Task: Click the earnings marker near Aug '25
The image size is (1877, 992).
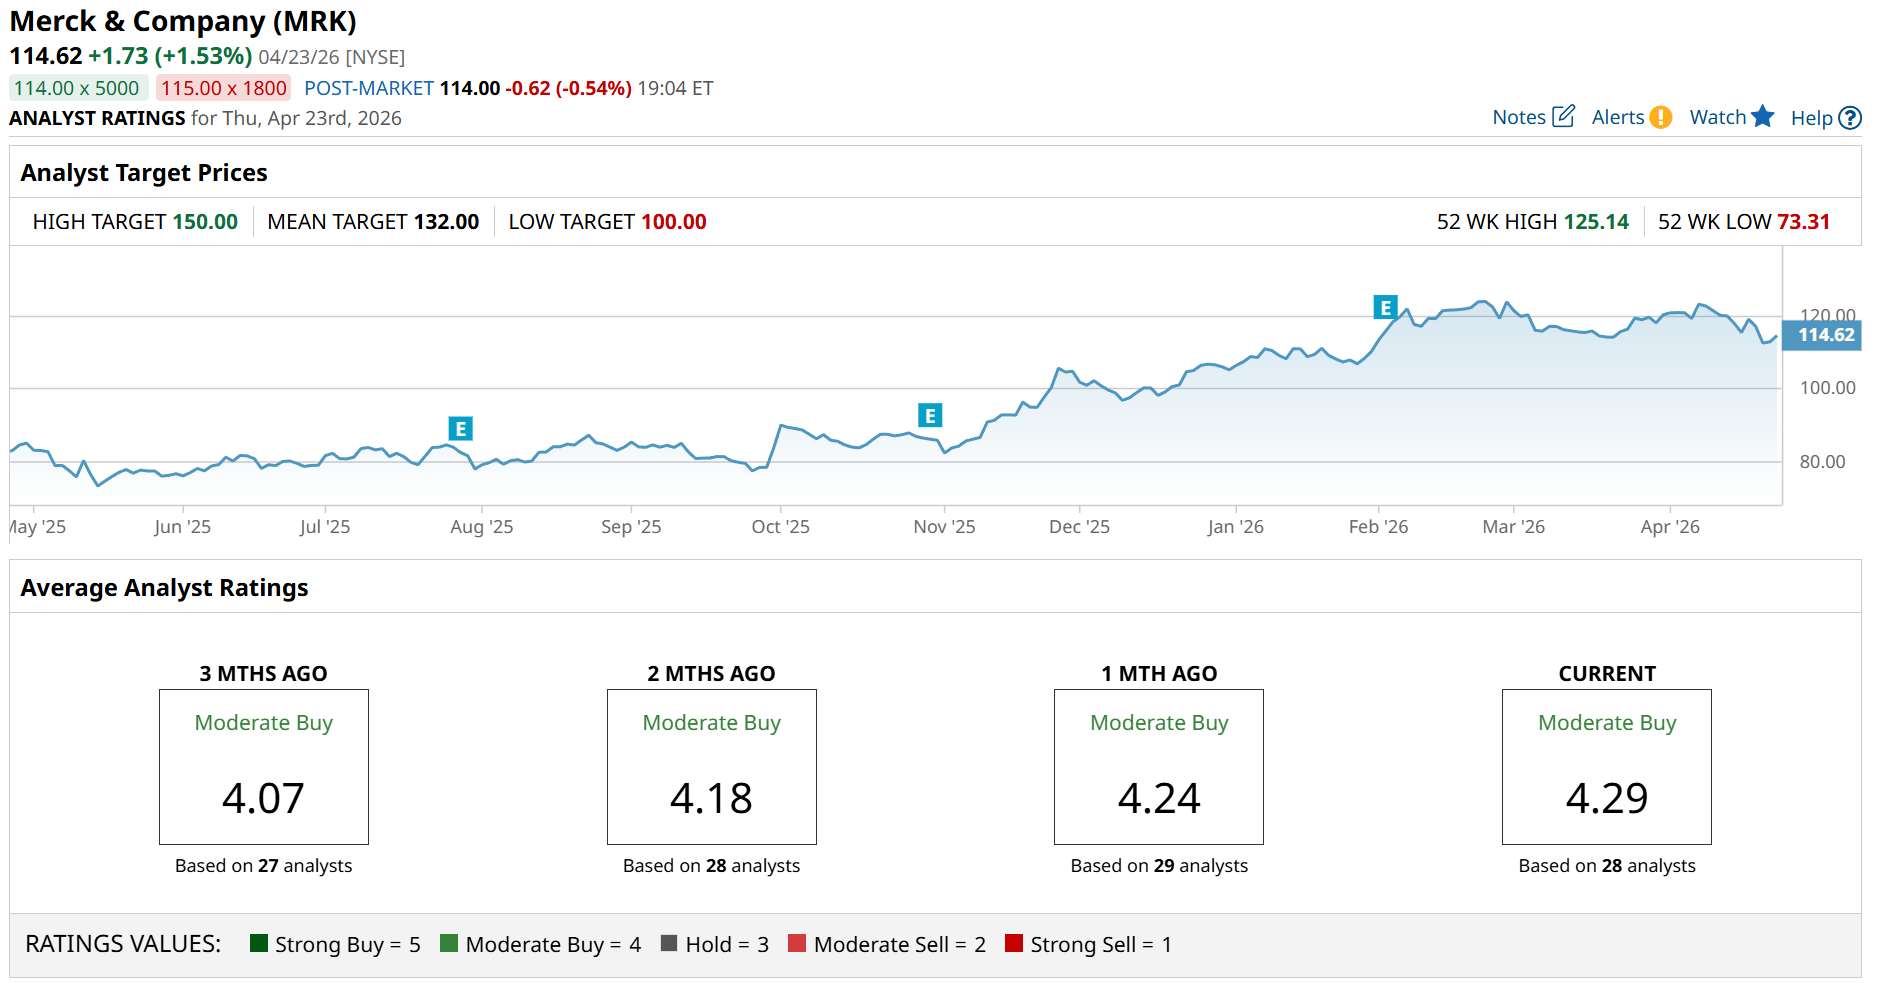Action: 460,429
